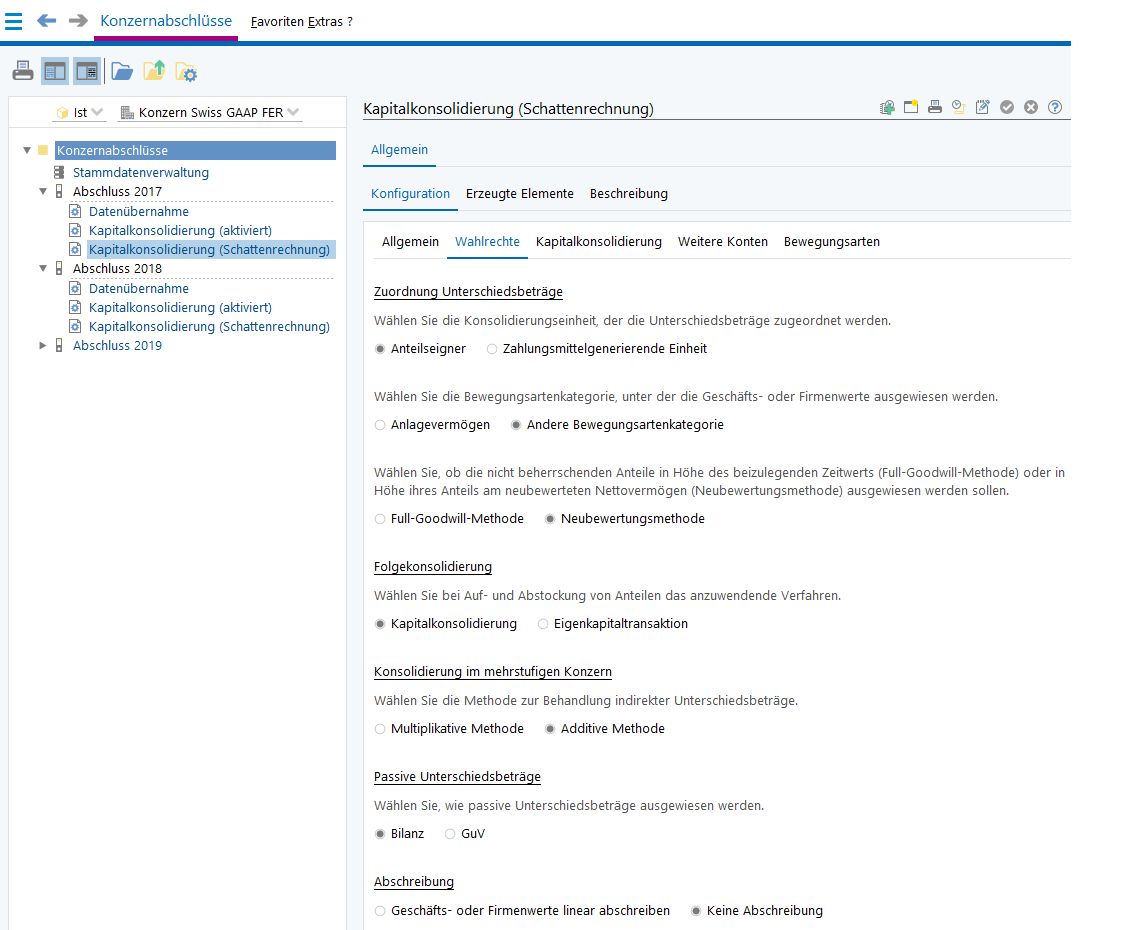Viewport: 1130px width, 930px height.
Task: Select Bilanz radio option
Action: pyautogui.click(x=380, y=834)
